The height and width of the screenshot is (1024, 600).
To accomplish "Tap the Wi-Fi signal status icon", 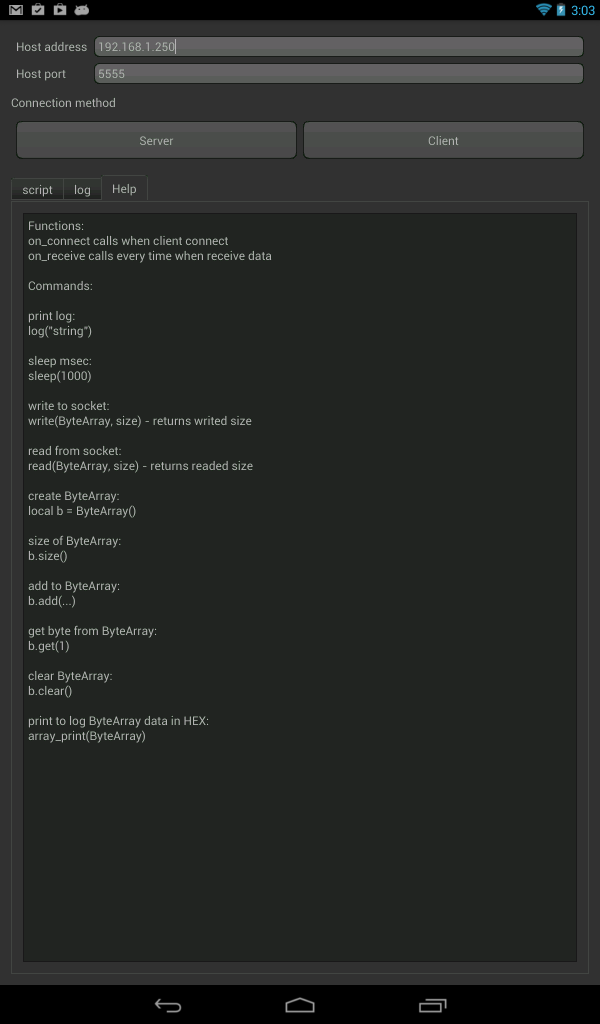I will 544,10.
